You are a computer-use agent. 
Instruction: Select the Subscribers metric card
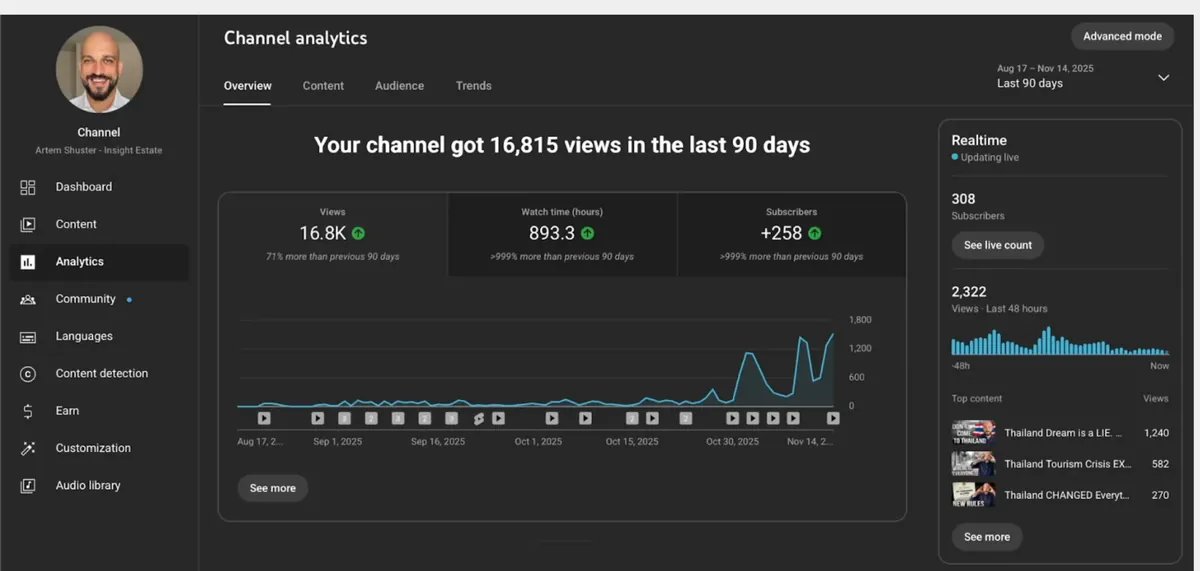click(x=791, y=235)
